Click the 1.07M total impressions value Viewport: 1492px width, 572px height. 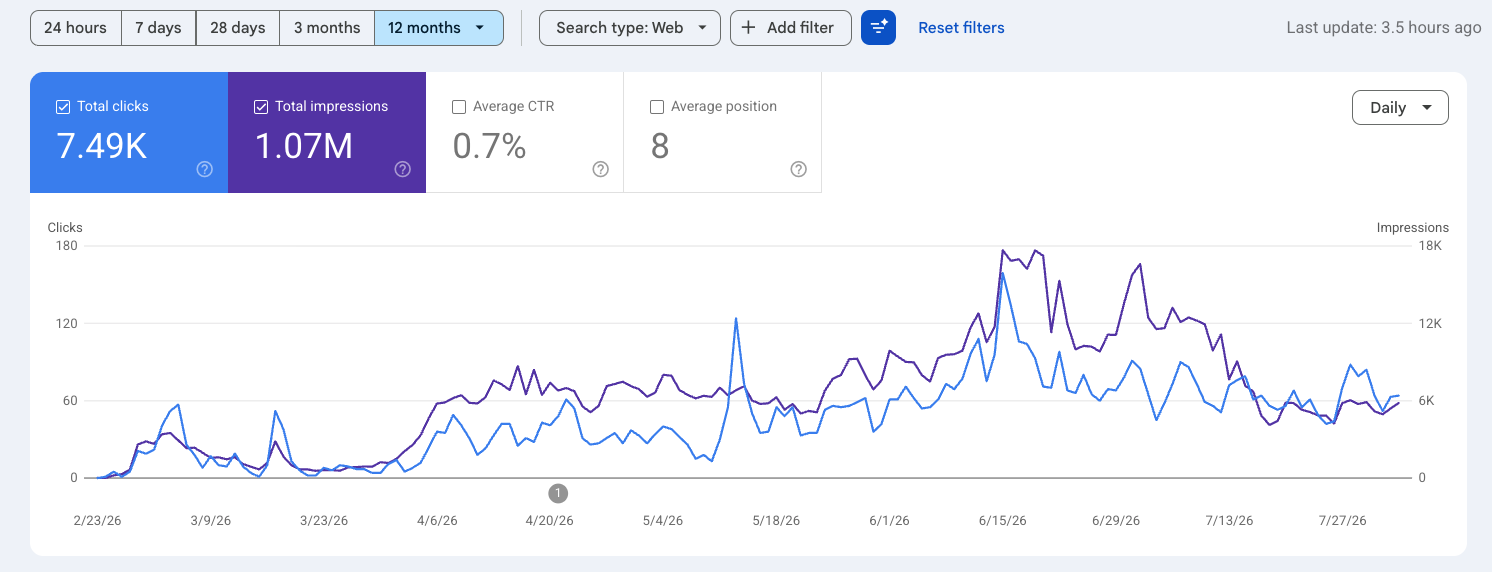point(304,146)
